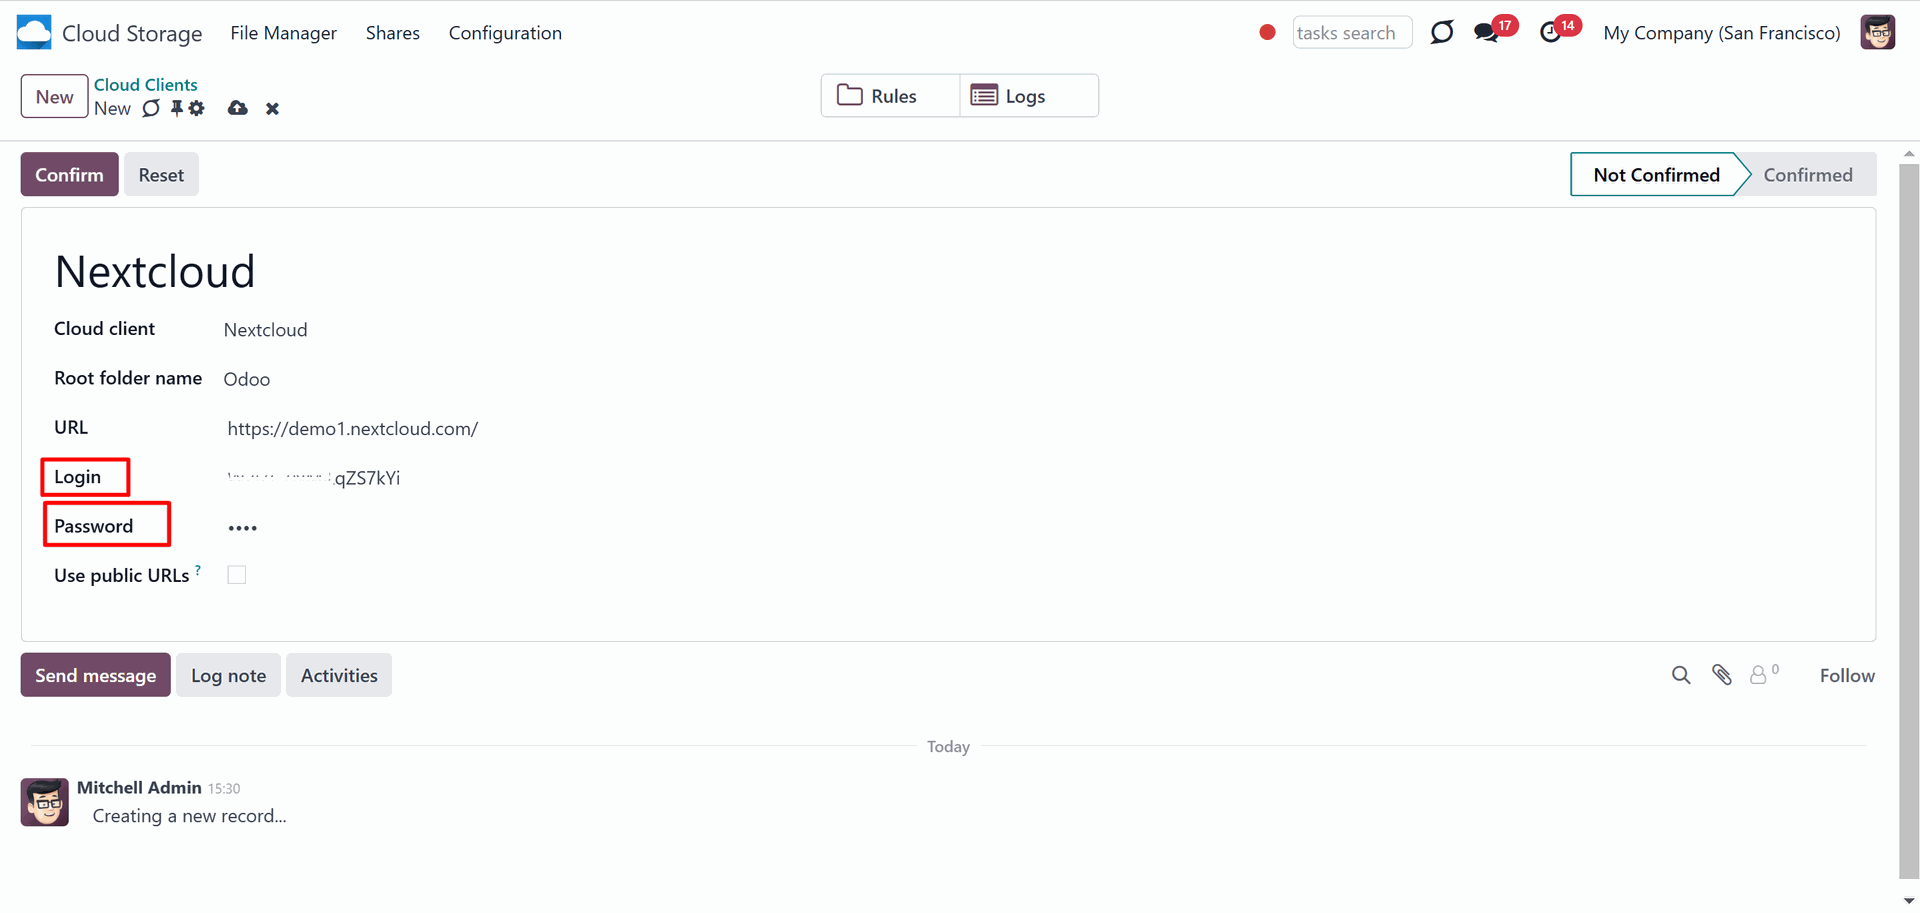
Task: Open the activities clock icon with 14 badge
Action: click(1551, 33)
